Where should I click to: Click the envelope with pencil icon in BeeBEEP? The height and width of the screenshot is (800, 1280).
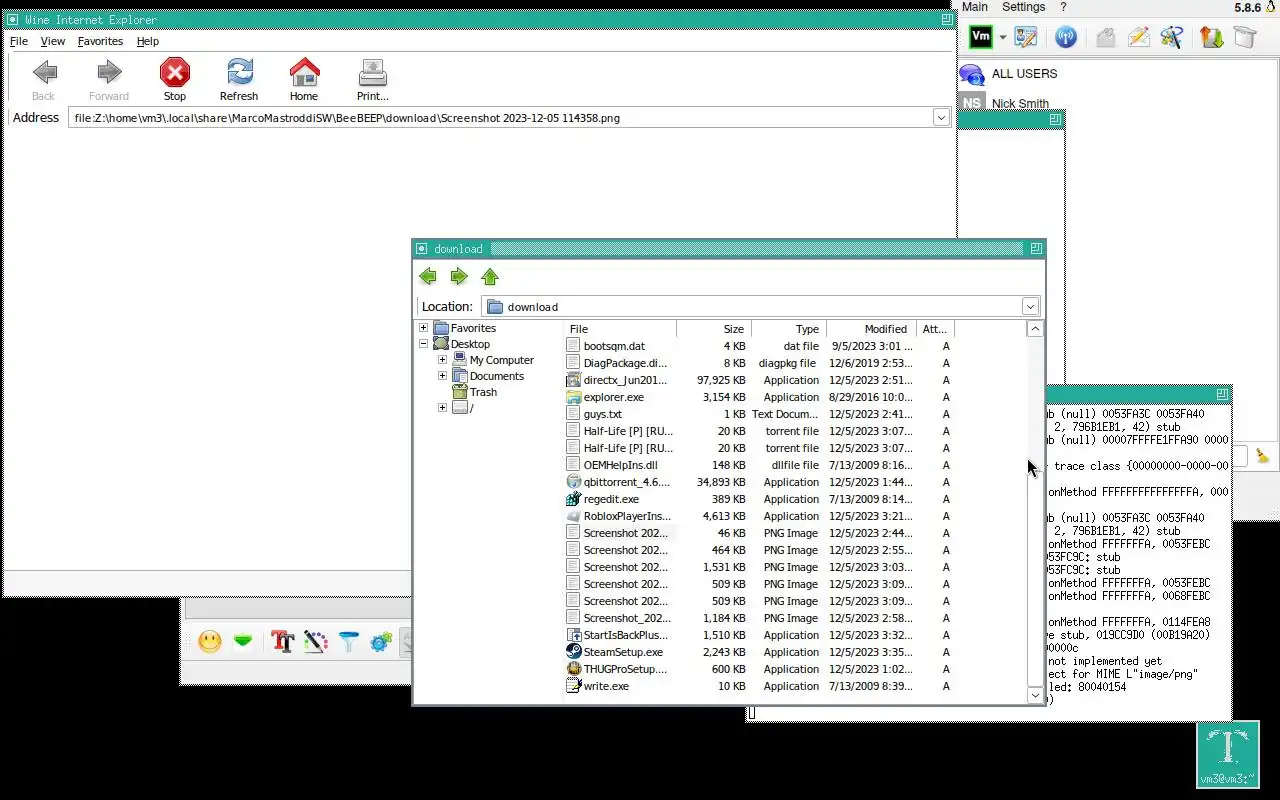(x=1138, y=37)
